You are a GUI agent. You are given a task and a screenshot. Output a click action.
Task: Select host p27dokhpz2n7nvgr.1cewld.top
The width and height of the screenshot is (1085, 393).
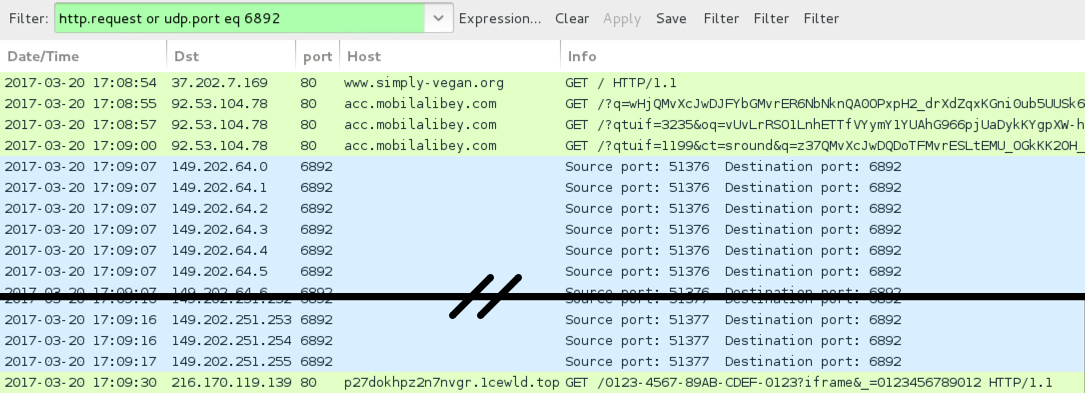451,383
